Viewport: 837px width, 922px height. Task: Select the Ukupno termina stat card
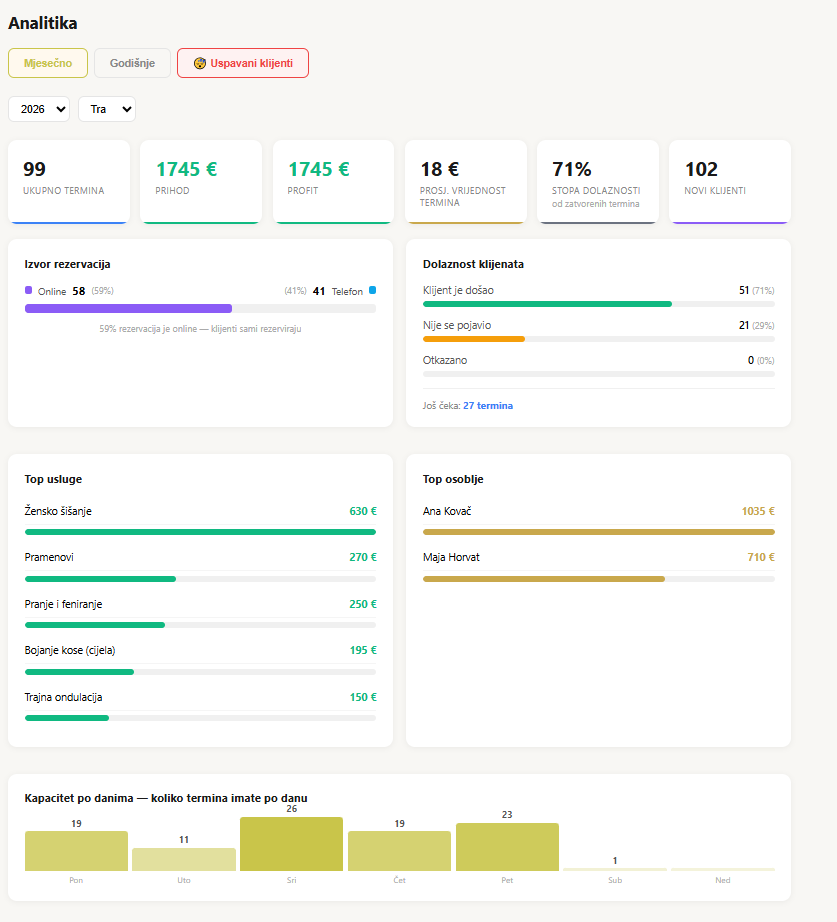[69, 180]
